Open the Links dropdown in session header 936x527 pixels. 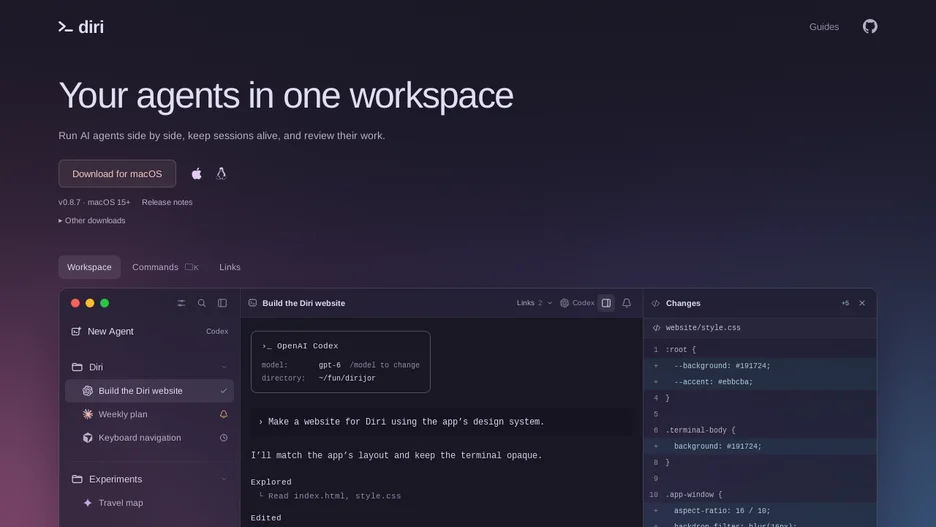click(534, 303)
